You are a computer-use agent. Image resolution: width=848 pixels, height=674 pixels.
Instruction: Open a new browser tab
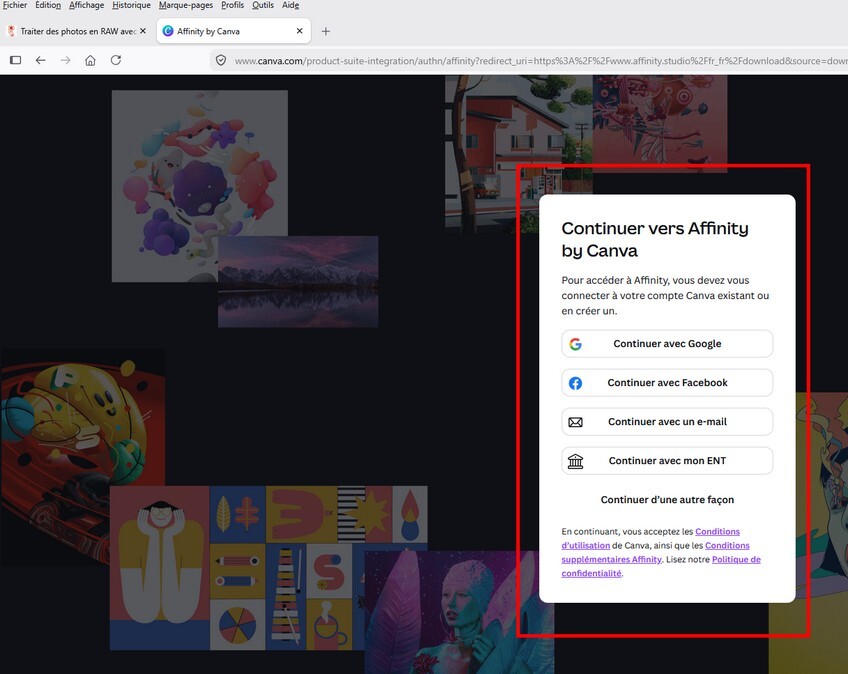coord(326,31)
